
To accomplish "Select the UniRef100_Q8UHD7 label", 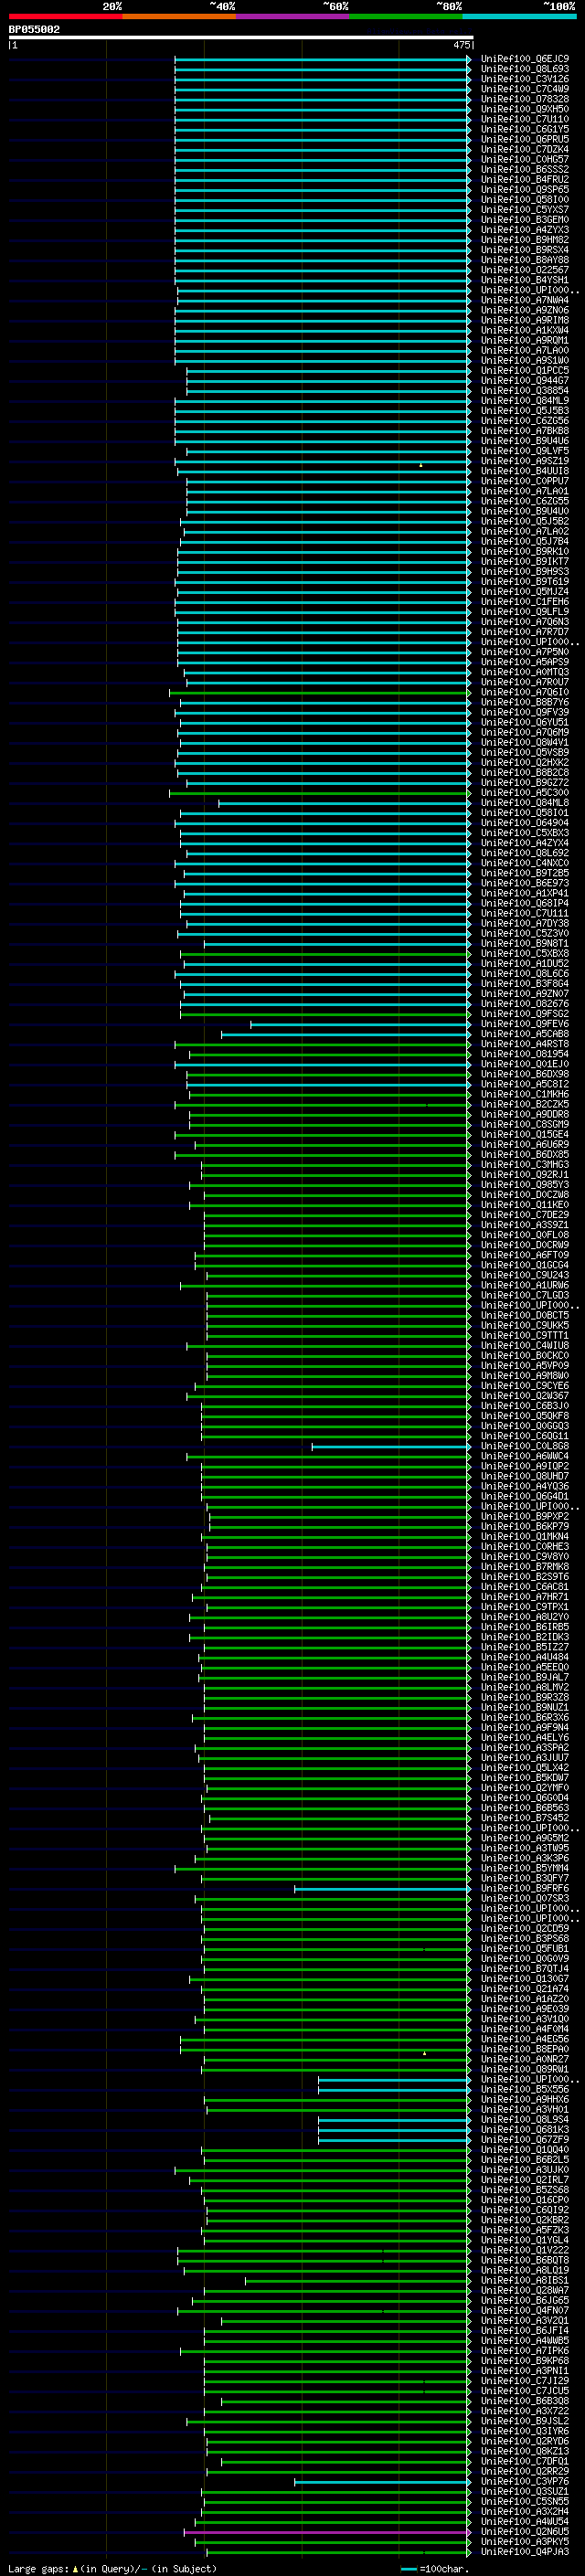I will pos(525,1476).
